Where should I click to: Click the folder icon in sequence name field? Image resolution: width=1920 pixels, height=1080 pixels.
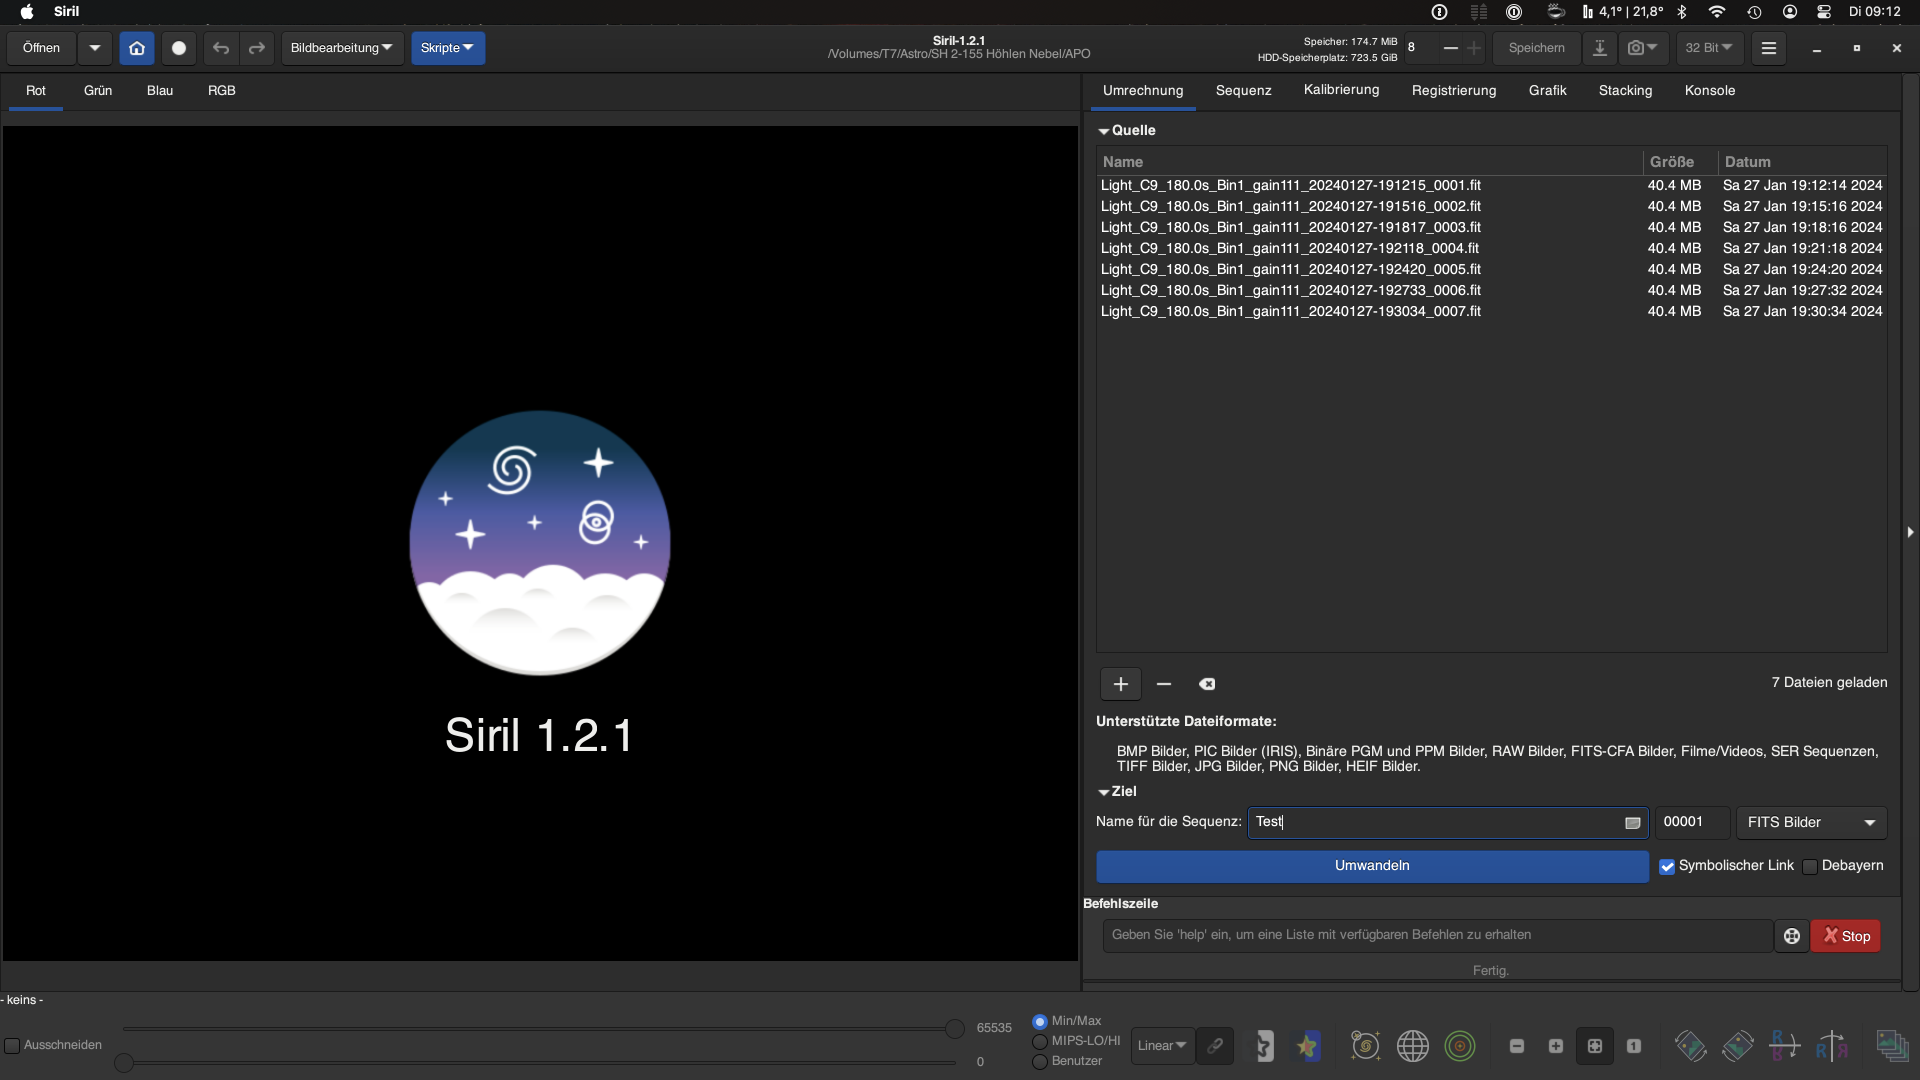pos(1633,823)
